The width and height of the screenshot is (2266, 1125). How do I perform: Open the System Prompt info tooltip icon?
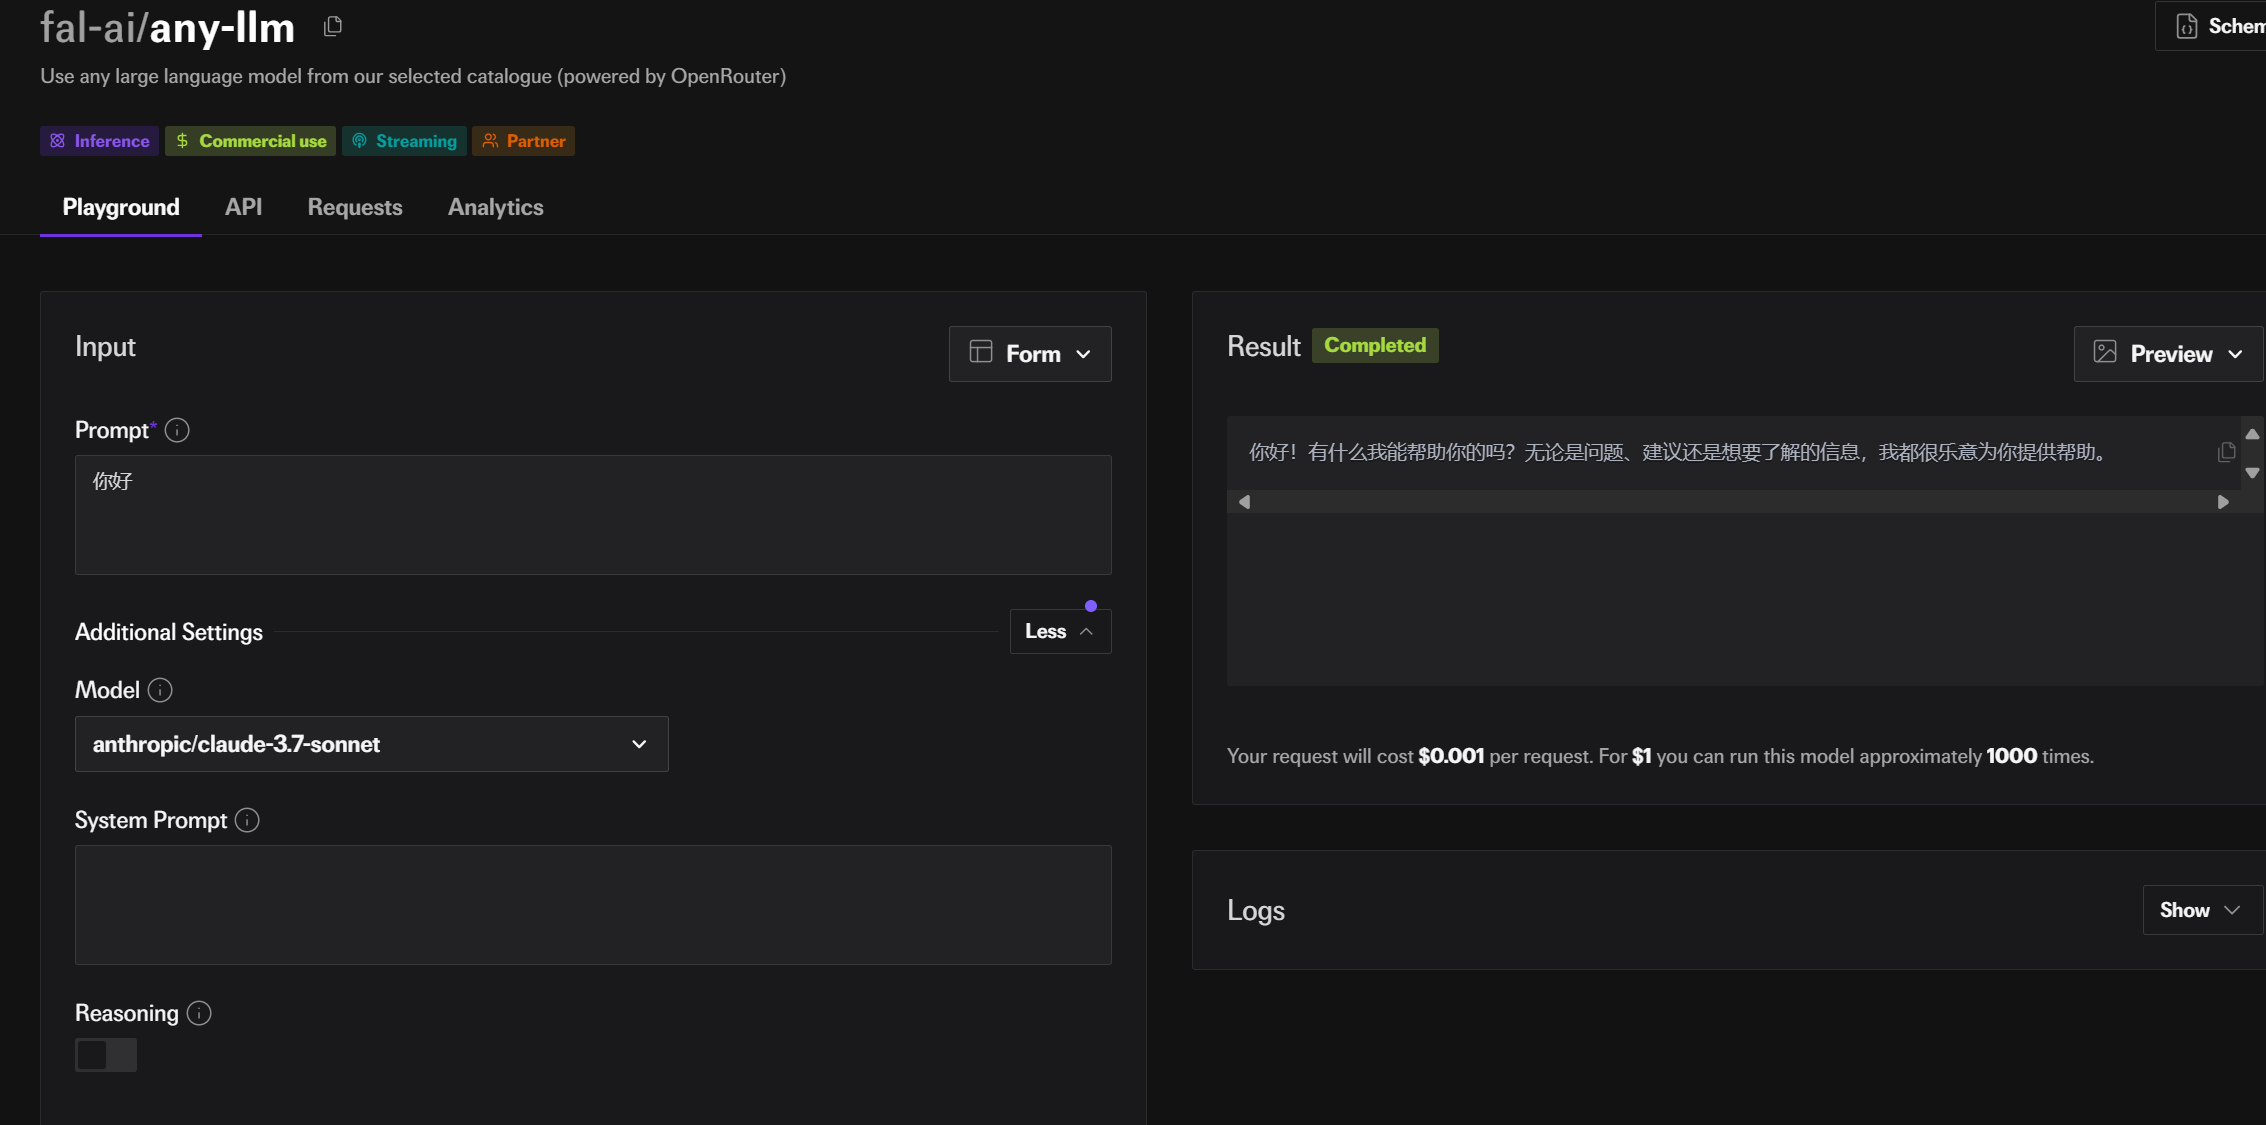point(247,820)
